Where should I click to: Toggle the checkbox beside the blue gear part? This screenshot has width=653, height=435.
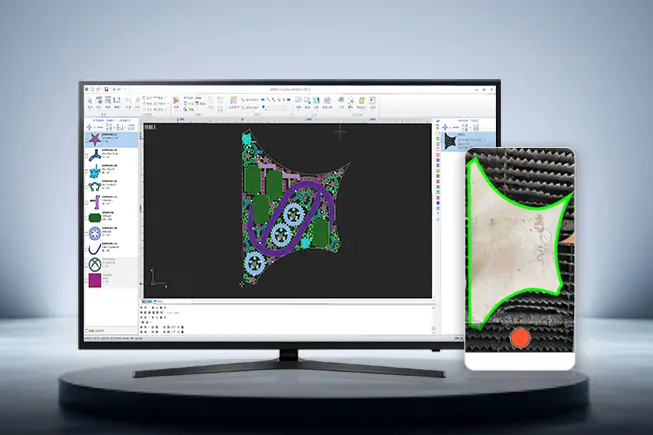(x=84, y=234)
